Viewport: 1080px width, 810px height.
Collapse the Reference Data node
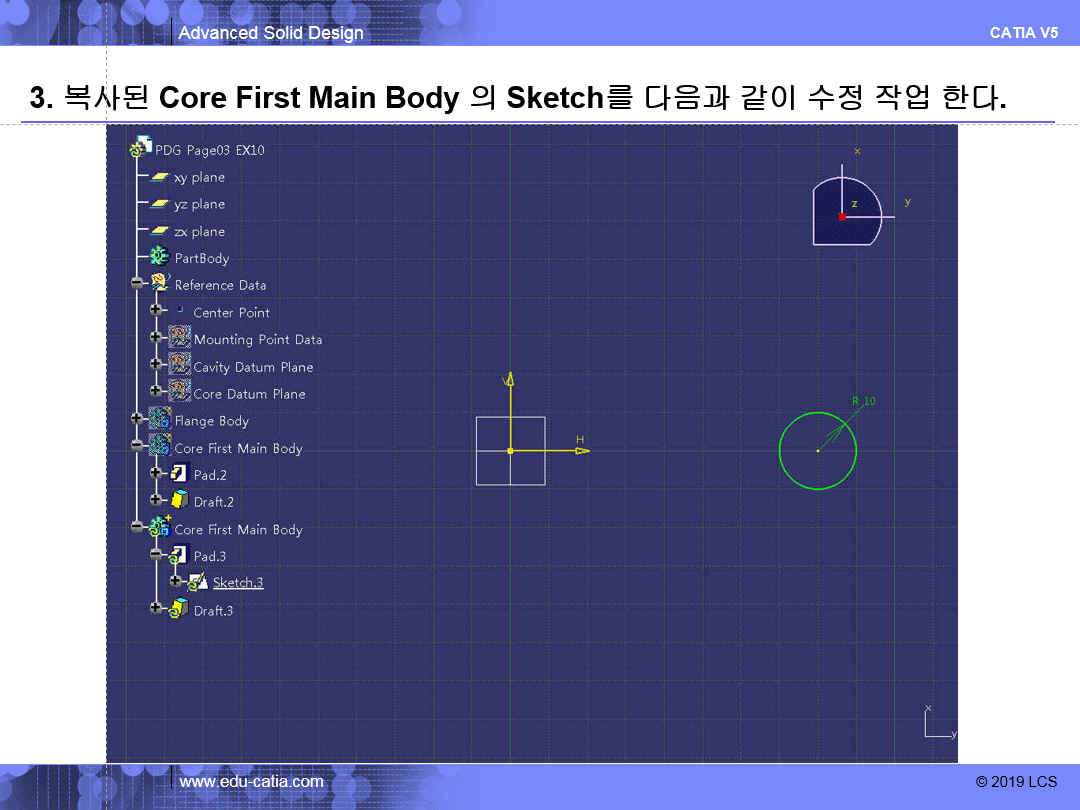[137, 284]
